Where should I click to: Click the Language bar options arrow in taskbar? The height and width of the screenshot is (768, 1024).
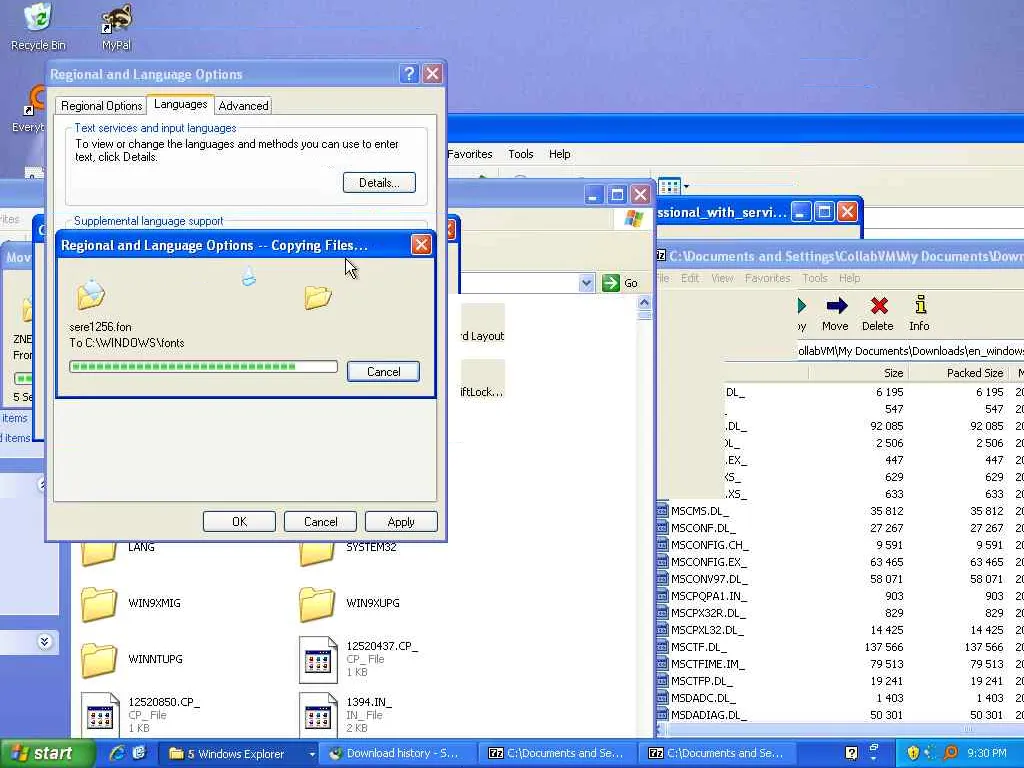tap(873, 758)
